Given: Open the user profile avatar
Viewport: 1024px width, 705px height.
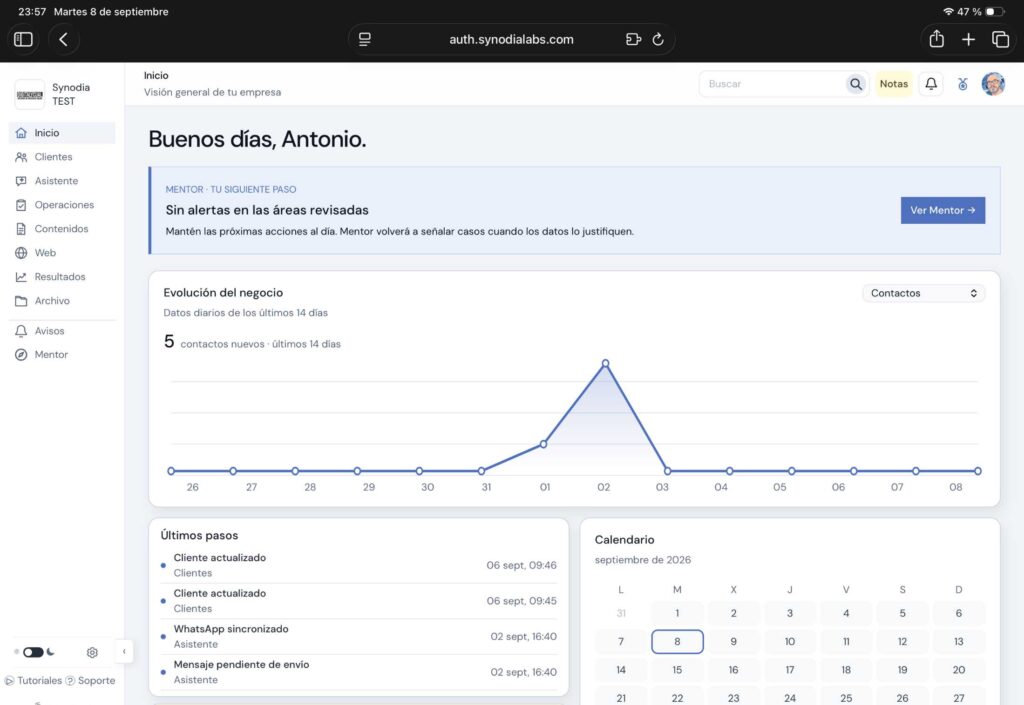Looking at the screenshot, I should point(993,84).
